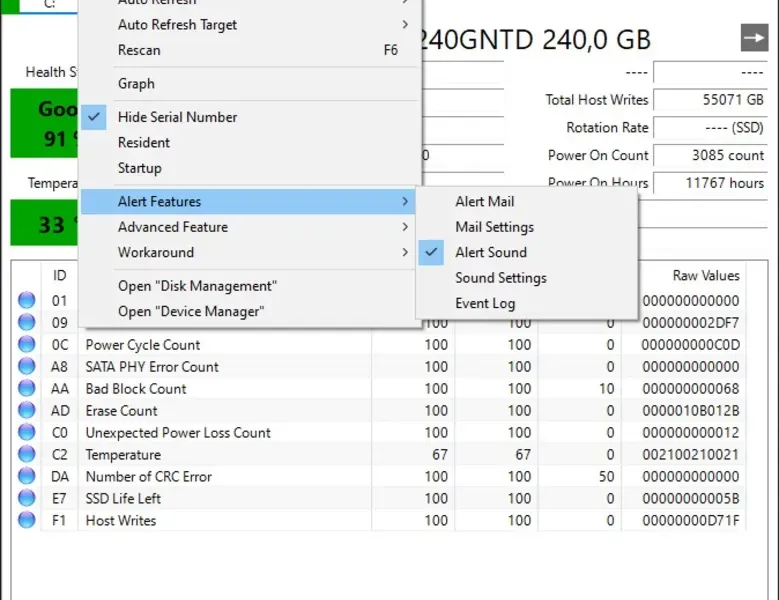
Task: Select the "SSD Life Left" attribute name
Action: click(x=123, y=498)
